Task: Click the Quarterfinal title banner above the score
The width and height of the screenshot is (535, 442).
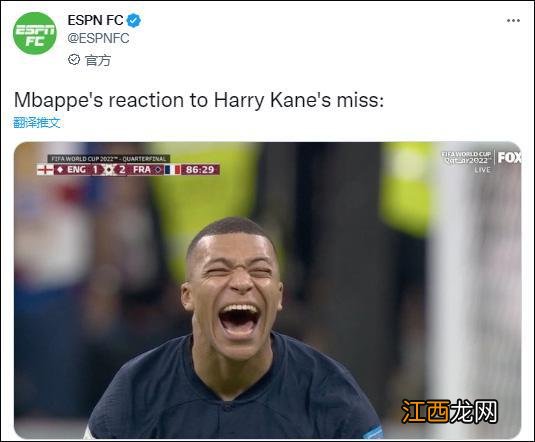Action: [109, 159]
